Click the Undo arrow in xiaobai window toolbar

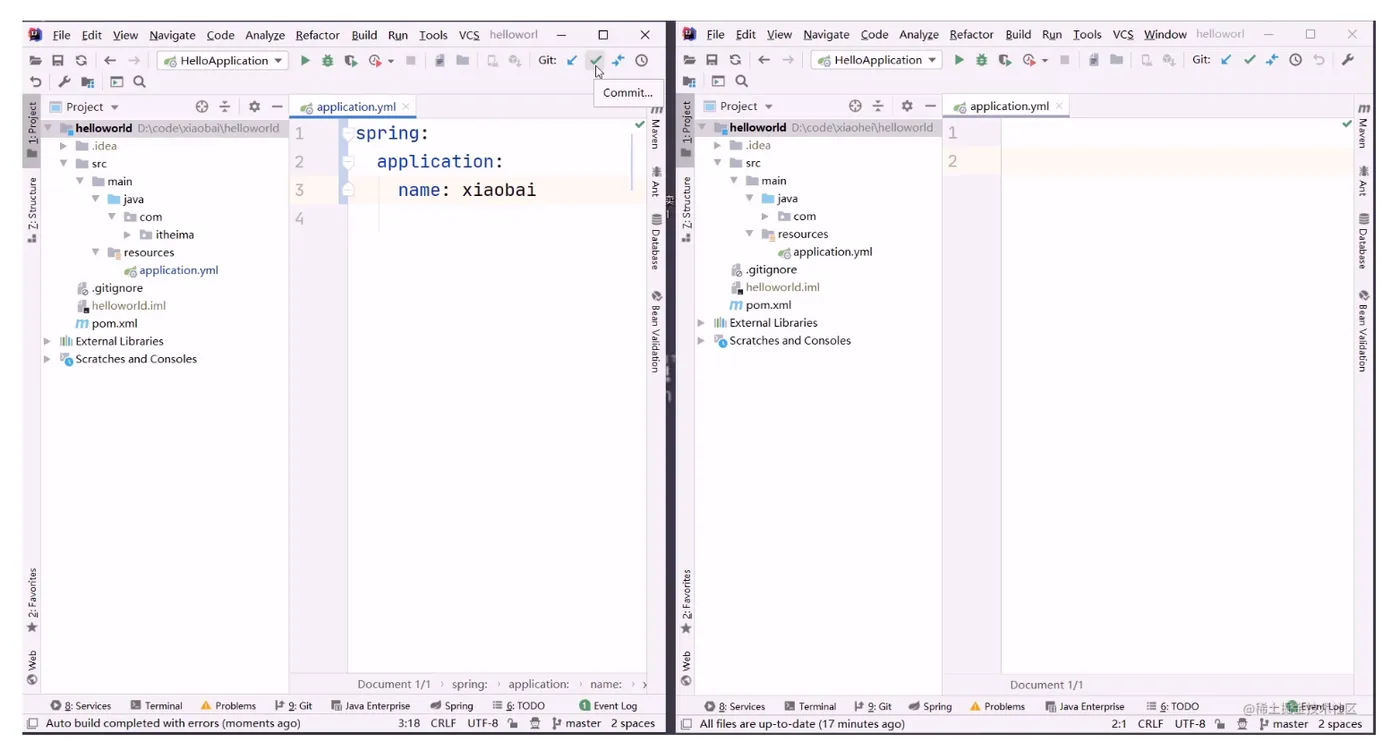[36, 82]
